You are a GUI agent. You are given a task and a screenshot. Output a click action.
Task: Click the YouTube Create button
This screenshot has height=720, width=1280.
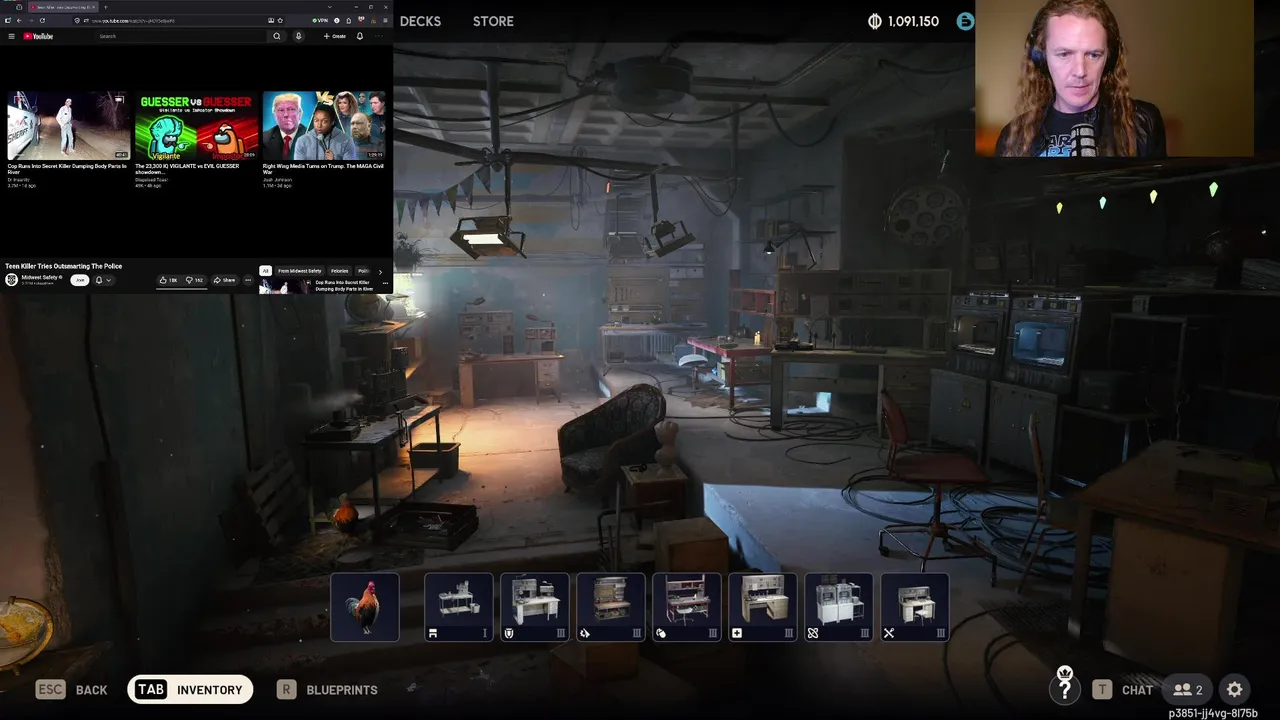click(x=335, y=36)
